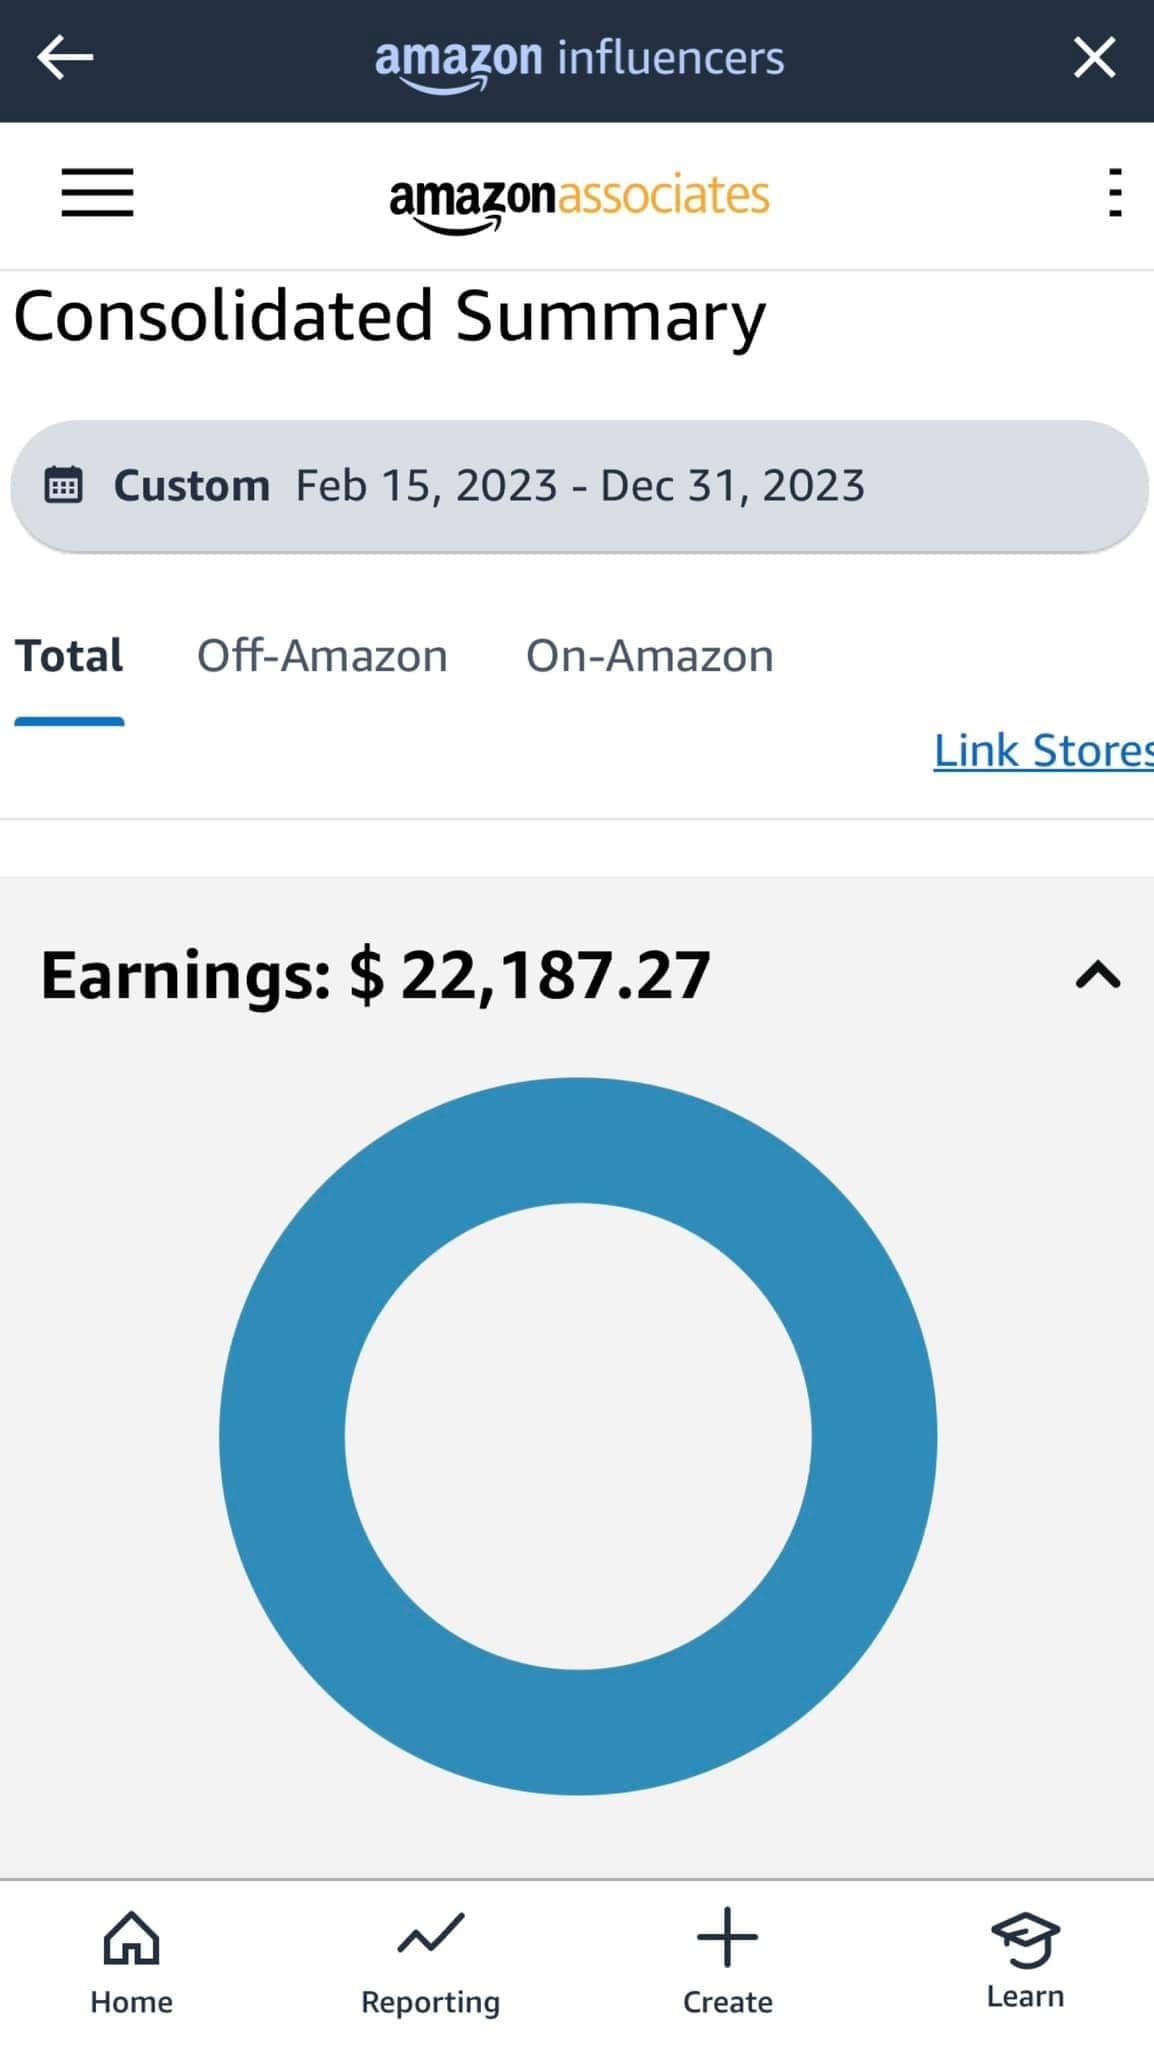Open the hamburger navigation menu

pos(97,193)
